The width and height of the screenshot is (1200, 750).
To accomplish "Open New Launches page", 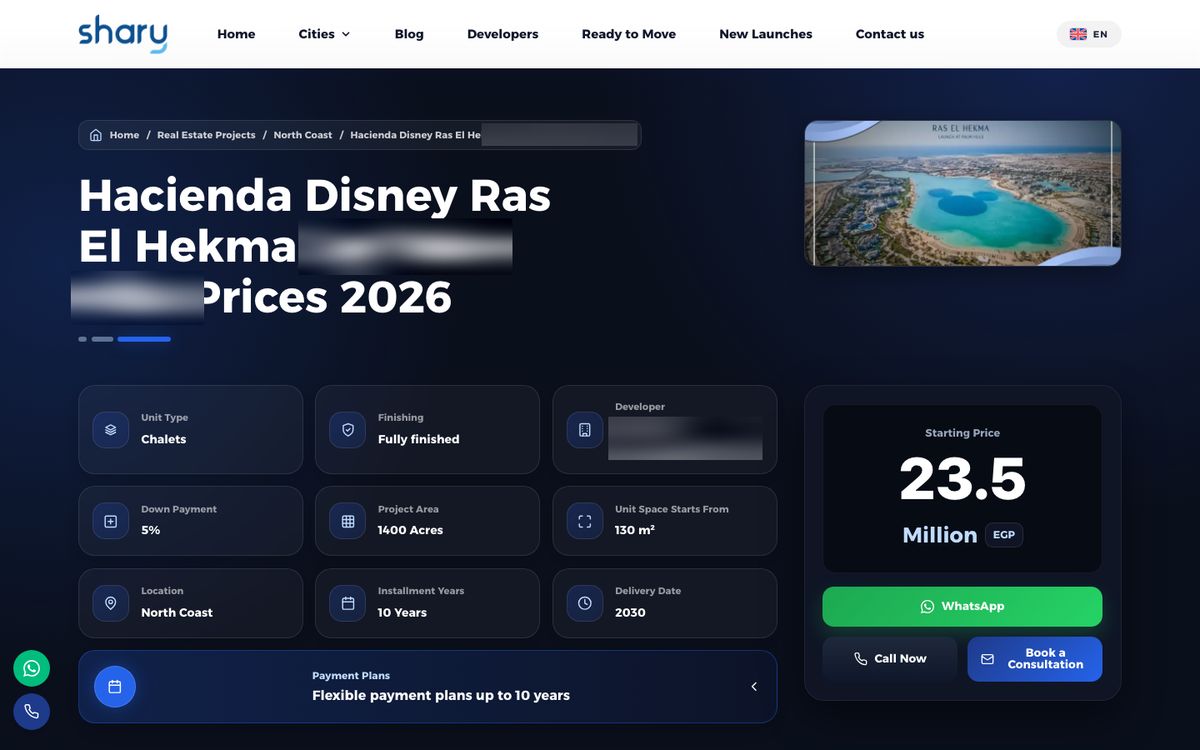I will click(766, 34).
